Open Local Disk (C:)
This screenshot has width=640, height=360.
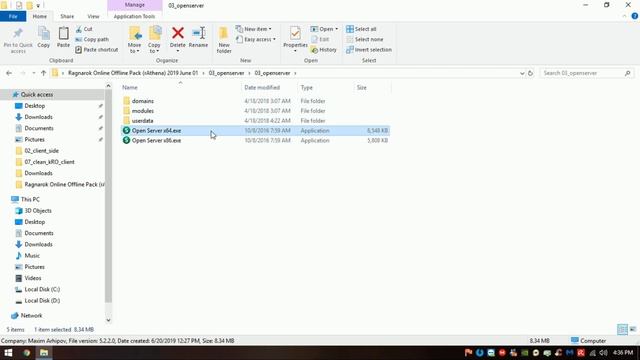click(x=42, y=289)
